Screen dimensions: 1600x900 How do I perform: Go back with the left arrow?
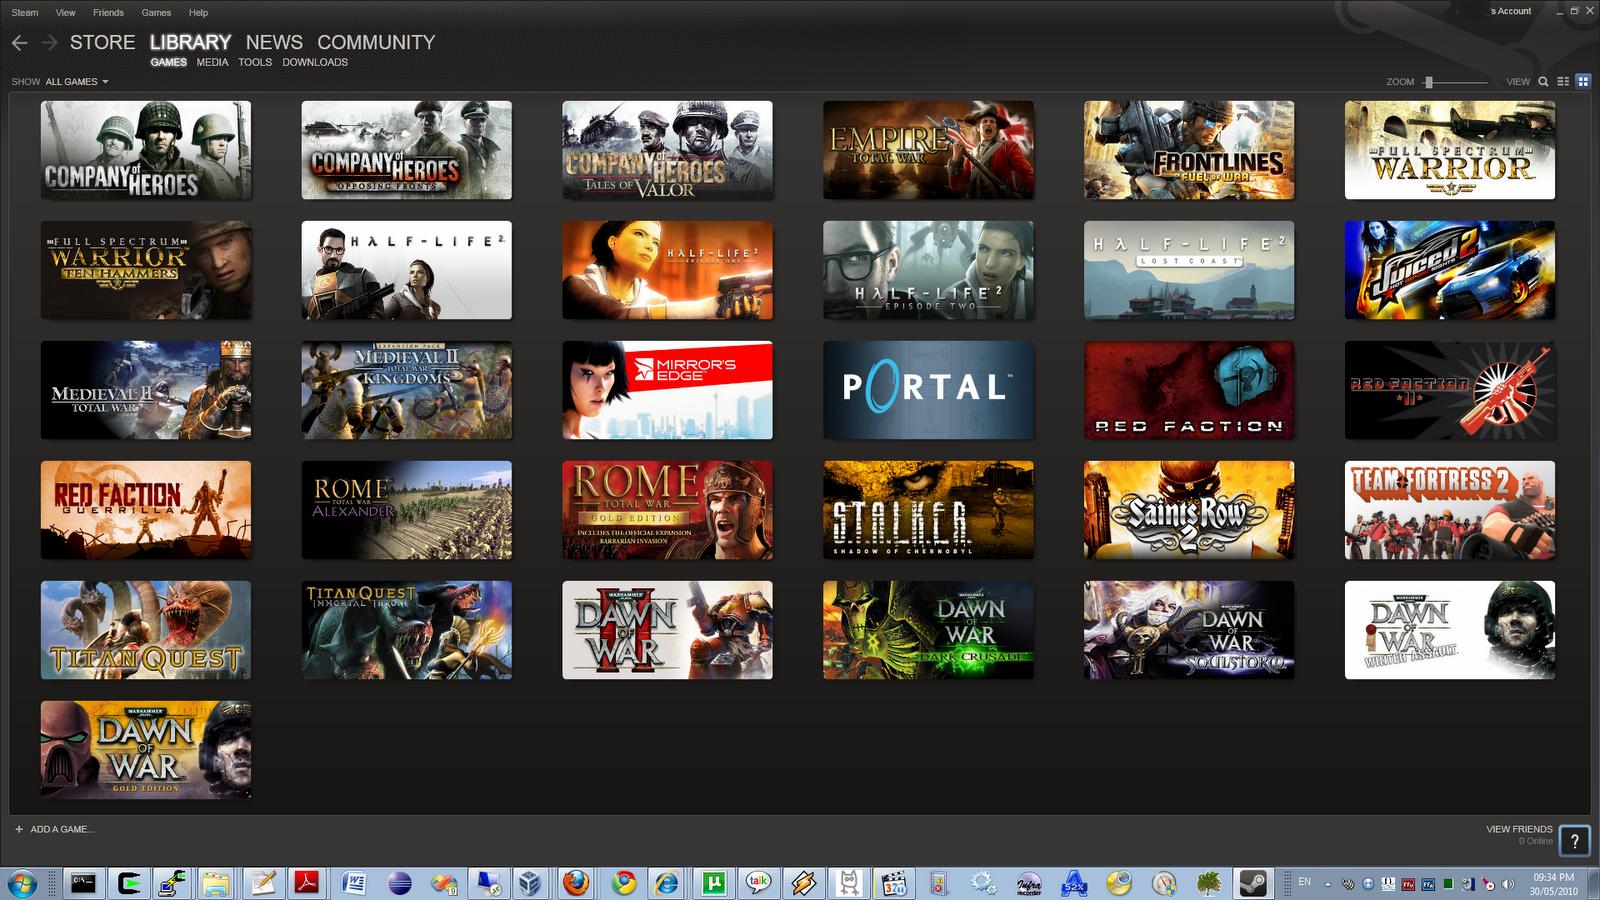[x=19, y=43]
